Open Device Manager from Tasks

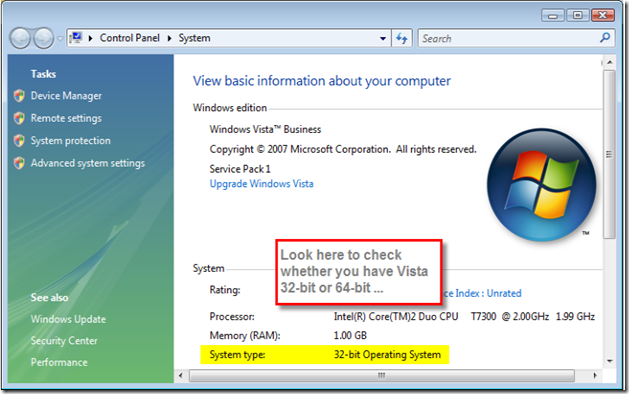point(66,96)
